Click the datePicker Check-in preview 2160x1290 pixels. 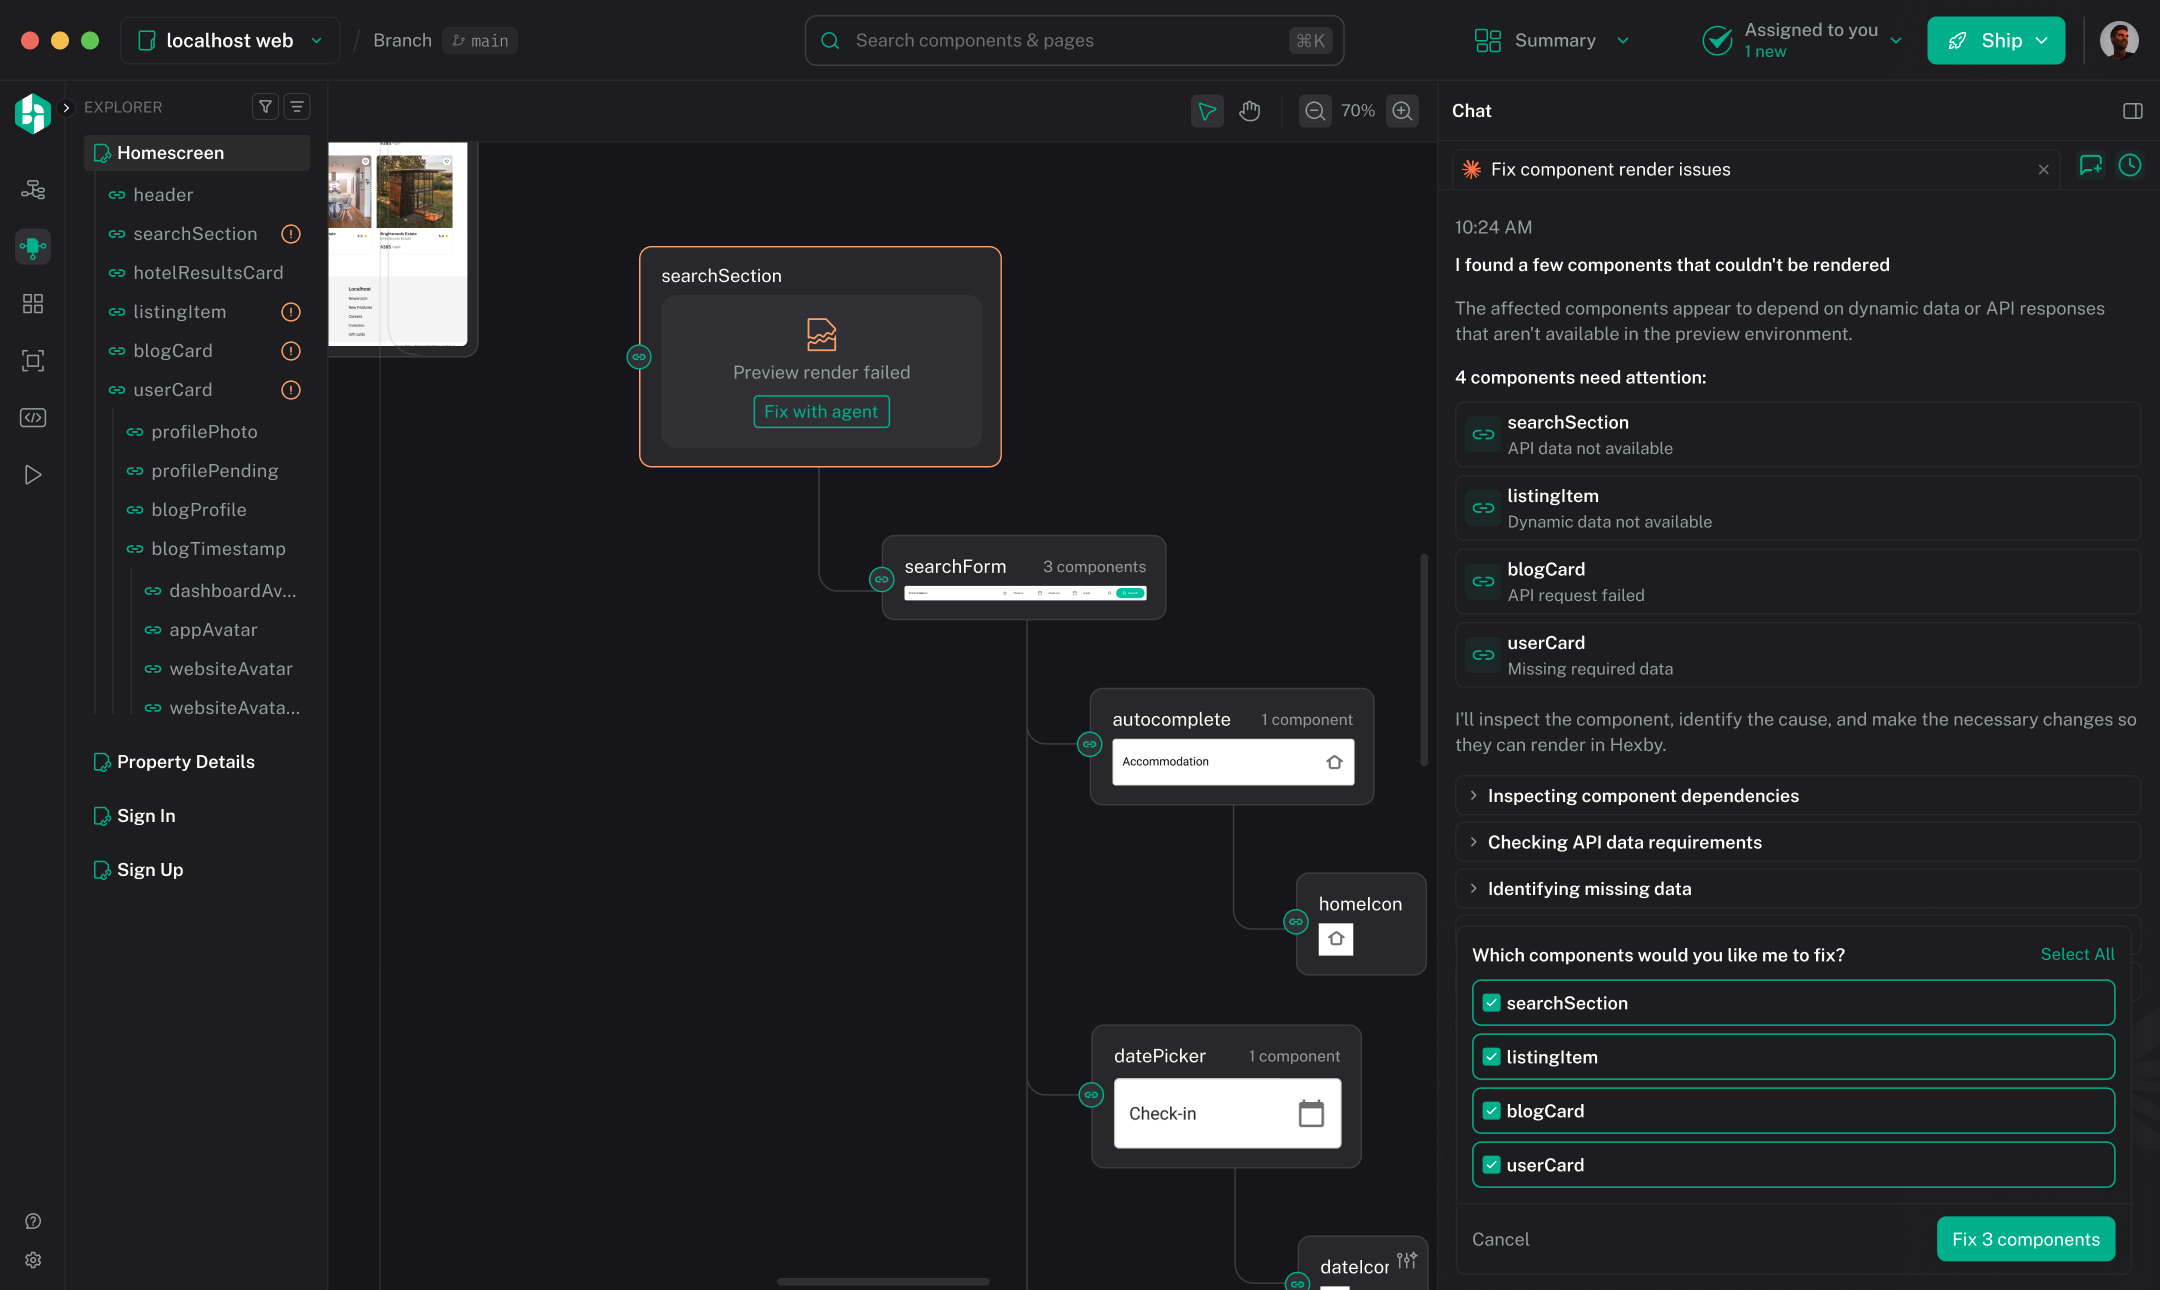tap(1227, 1113)
